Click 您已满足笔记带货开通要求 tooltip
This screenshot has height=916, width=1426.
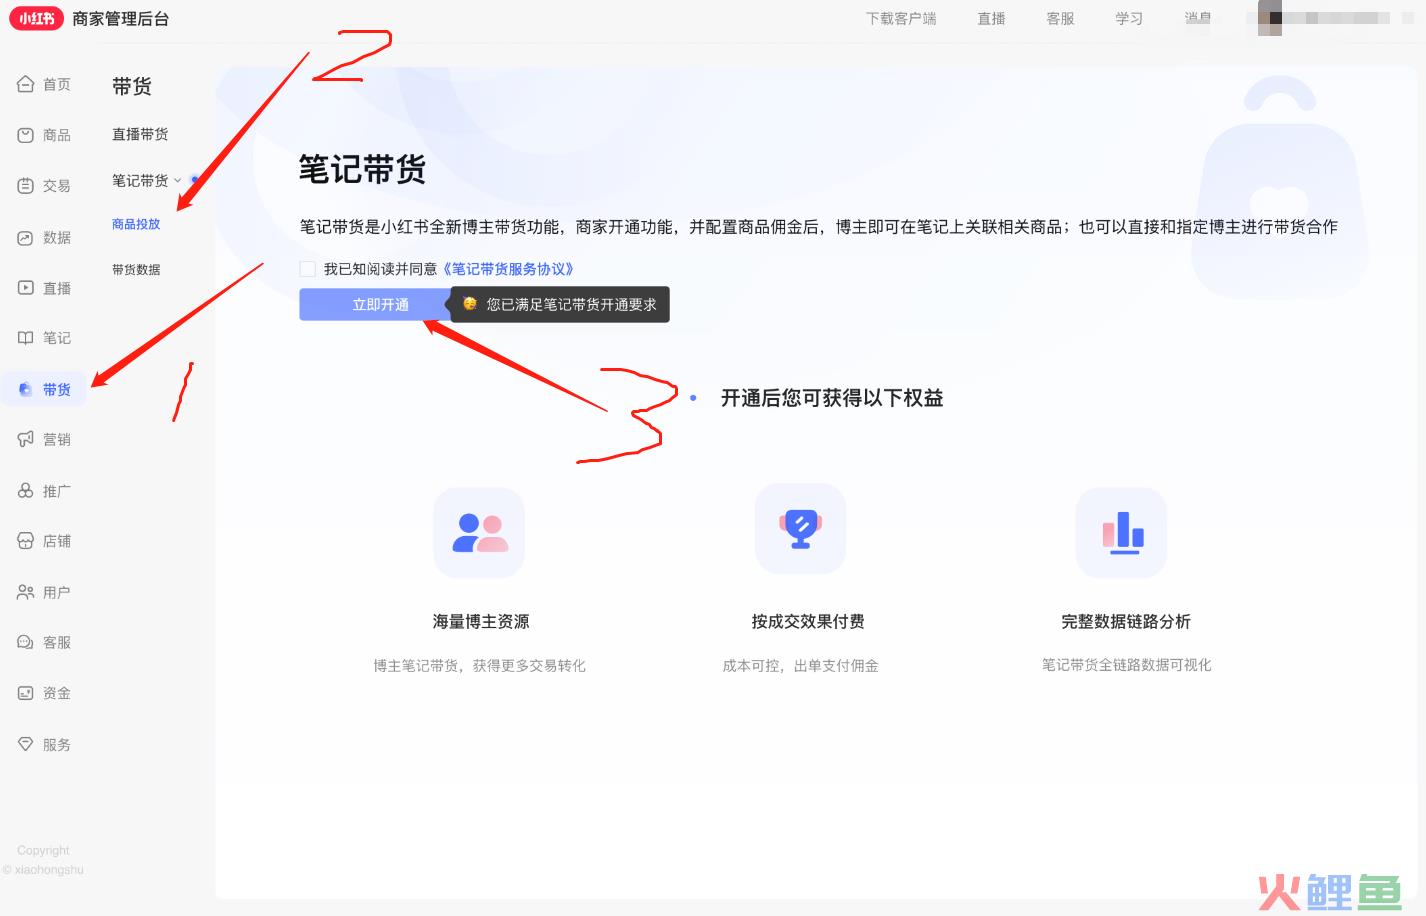[x=560, y=304]
